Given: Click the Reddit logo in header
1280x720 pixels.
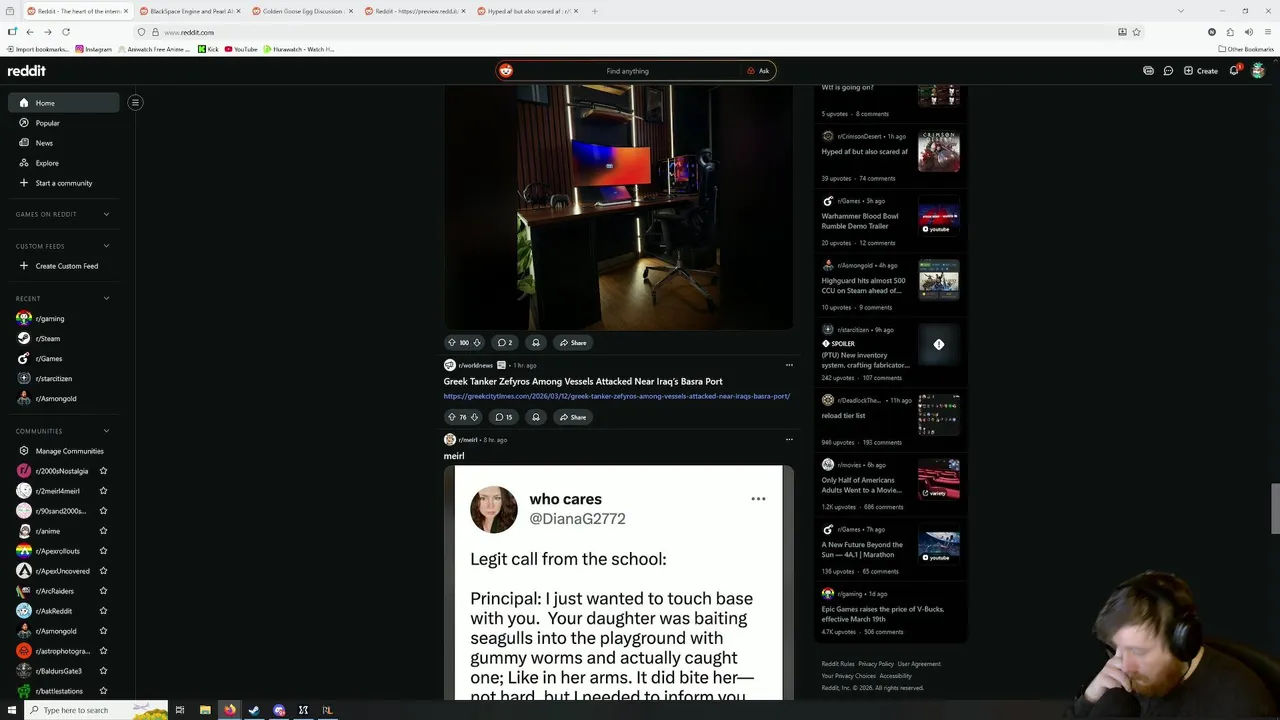Looking at the screenshot, I should click(x=27, y=71).
